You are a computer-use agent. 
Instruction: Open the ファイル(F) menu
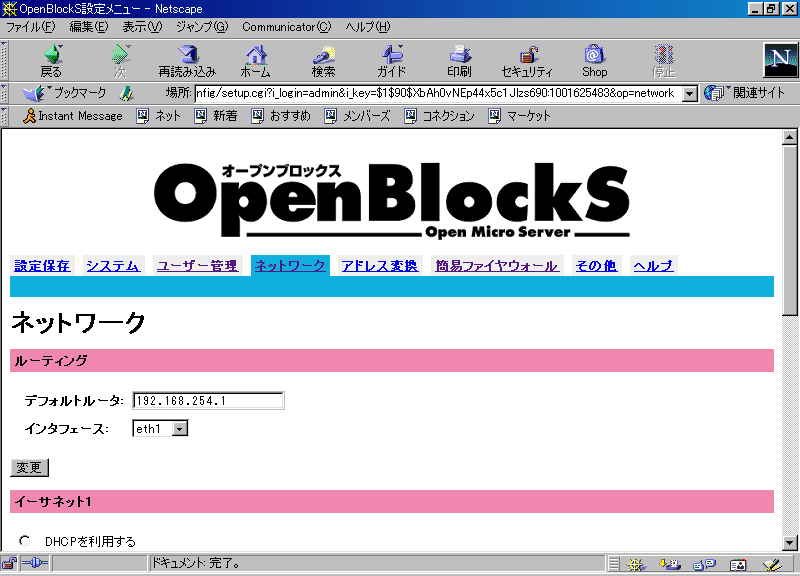31,27
